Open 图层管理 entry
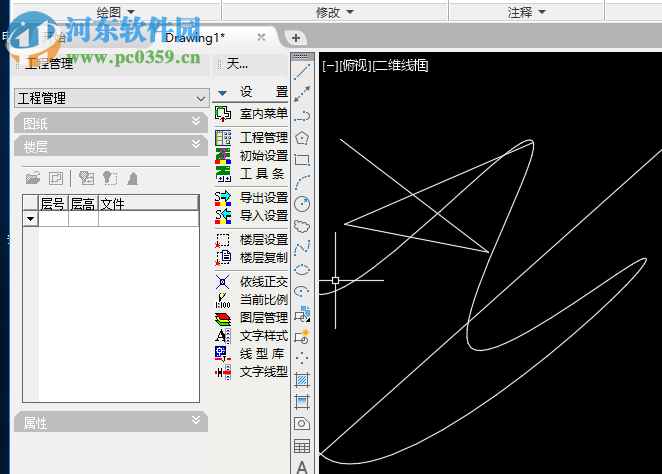 (251, 317)
